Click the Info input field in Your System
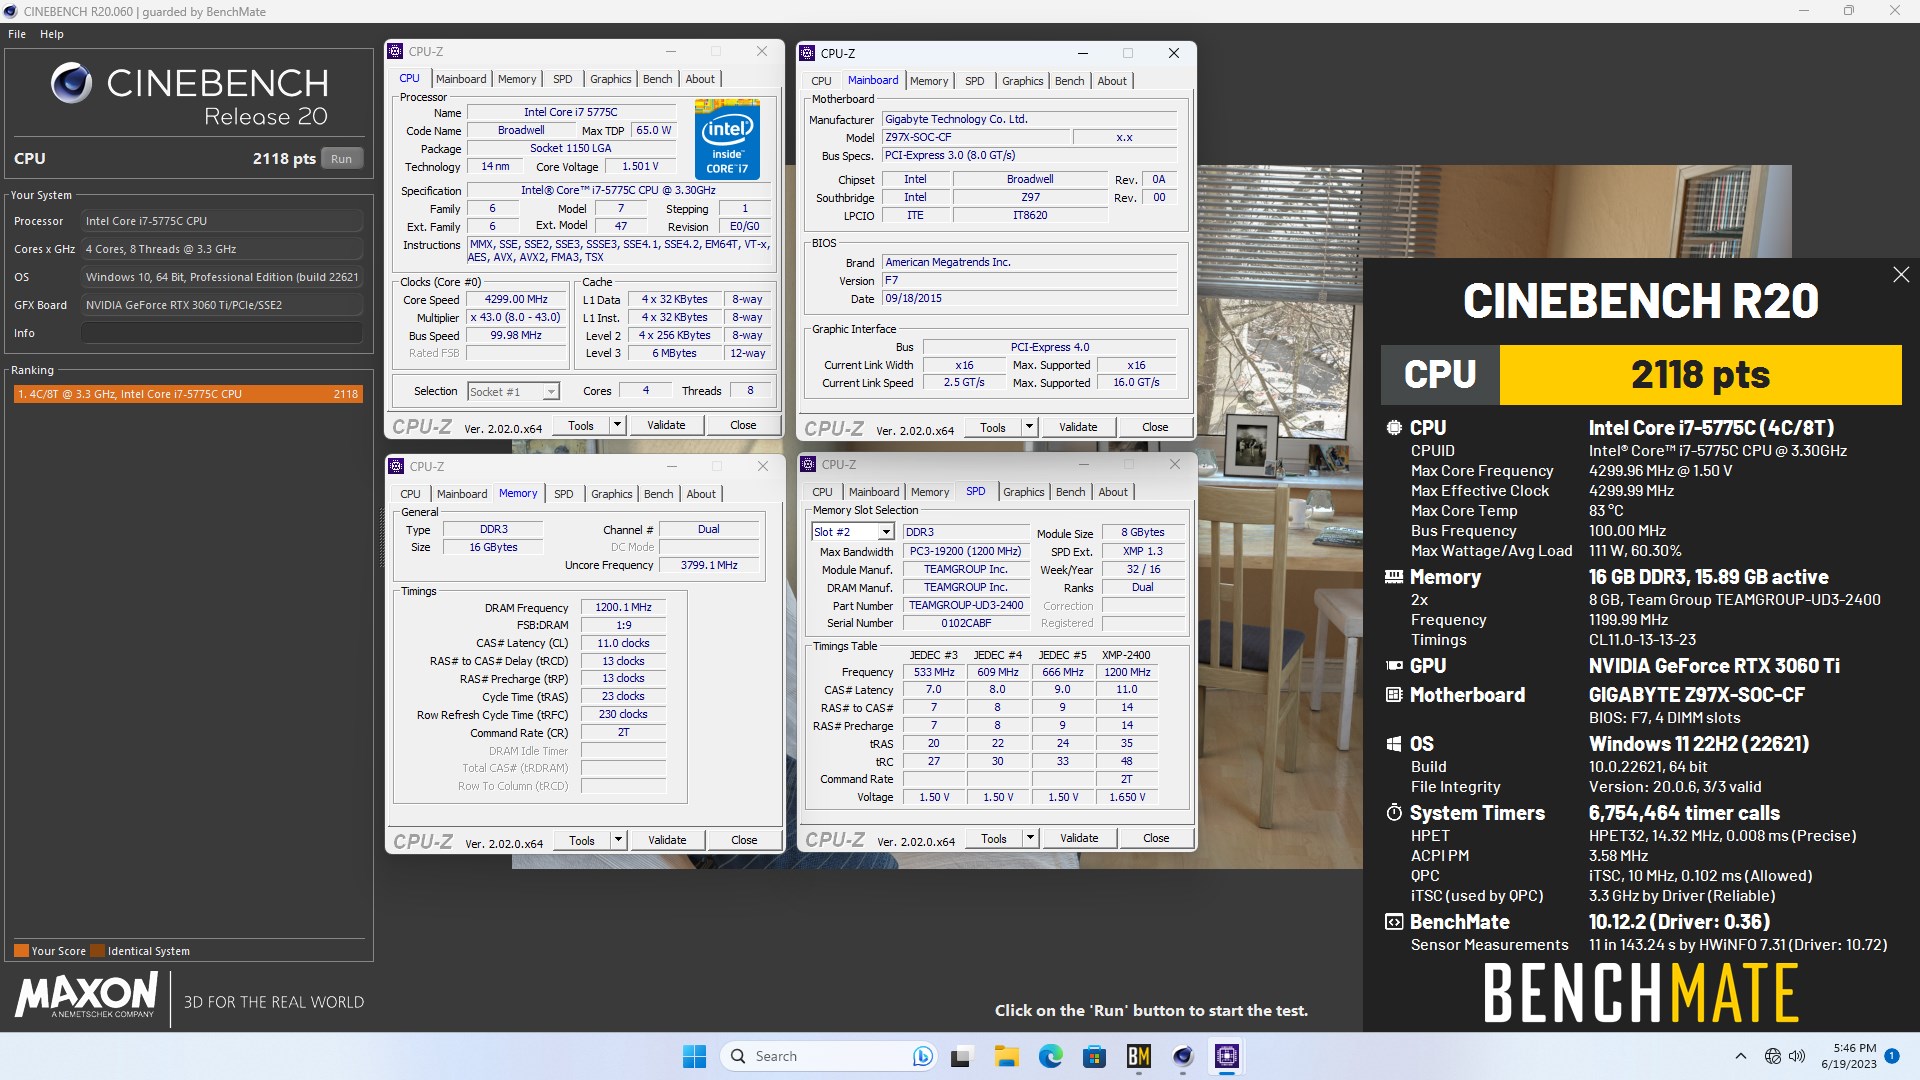The height and width of the screenshot is (1080, 1920). [222, 333]
